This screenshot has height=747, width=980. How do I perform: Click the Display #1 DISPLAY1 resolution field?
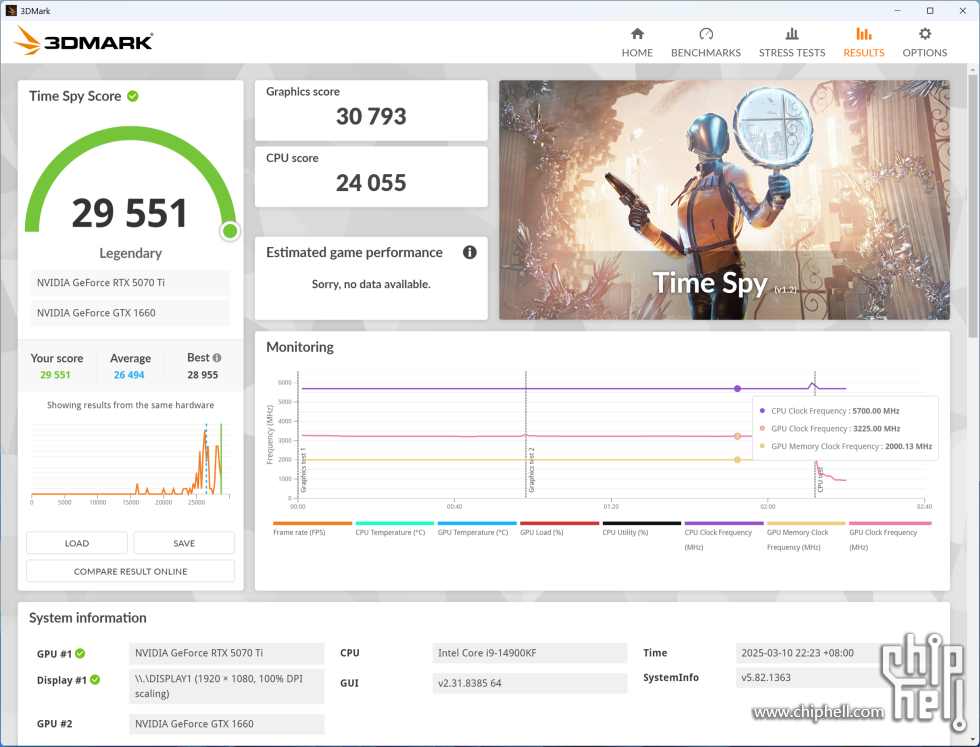[x=227, y=686]
